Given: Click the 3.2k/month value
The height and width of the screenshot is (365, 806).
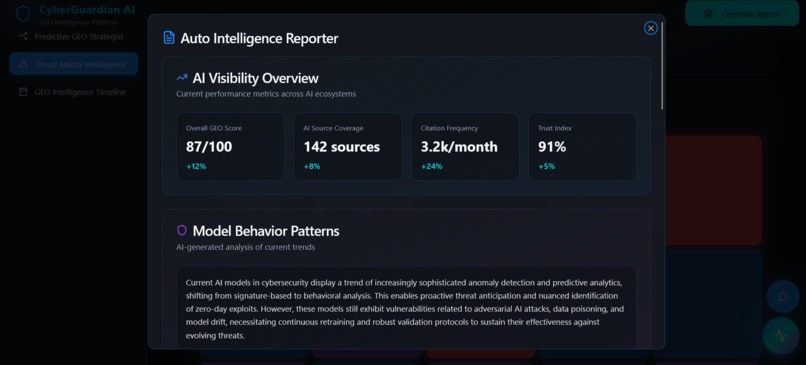Looking at the screenshot, I should tap(459, 147).
